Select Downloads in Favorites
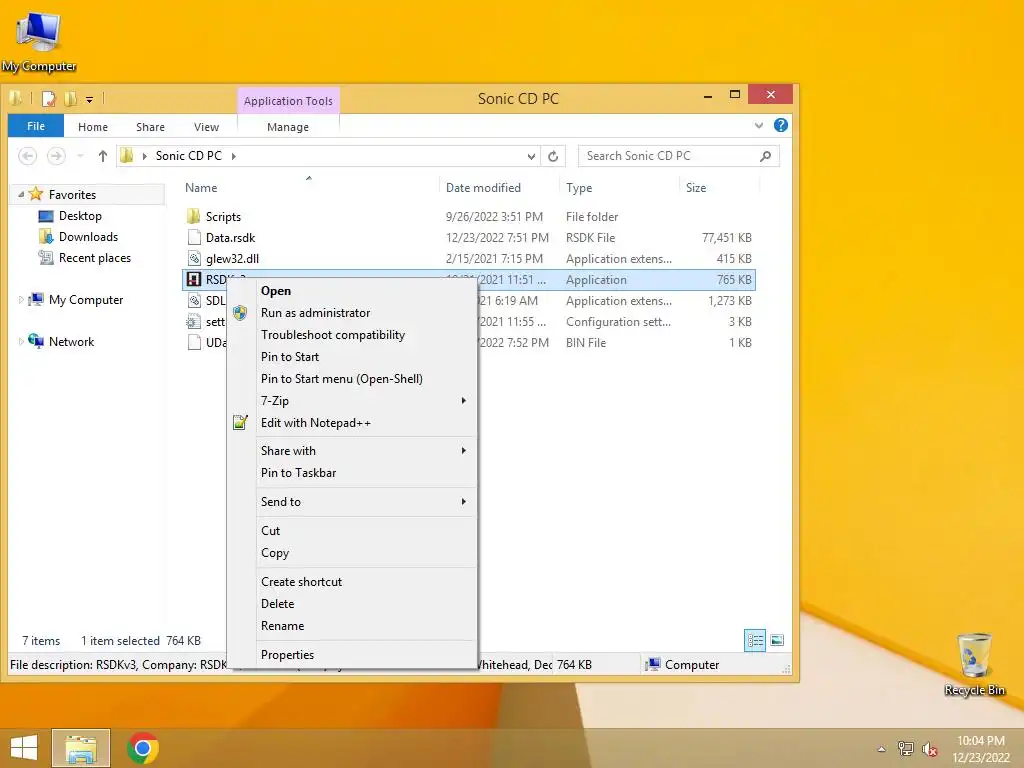This screenshot has width=1024, height=768. [x=88, y=236]
